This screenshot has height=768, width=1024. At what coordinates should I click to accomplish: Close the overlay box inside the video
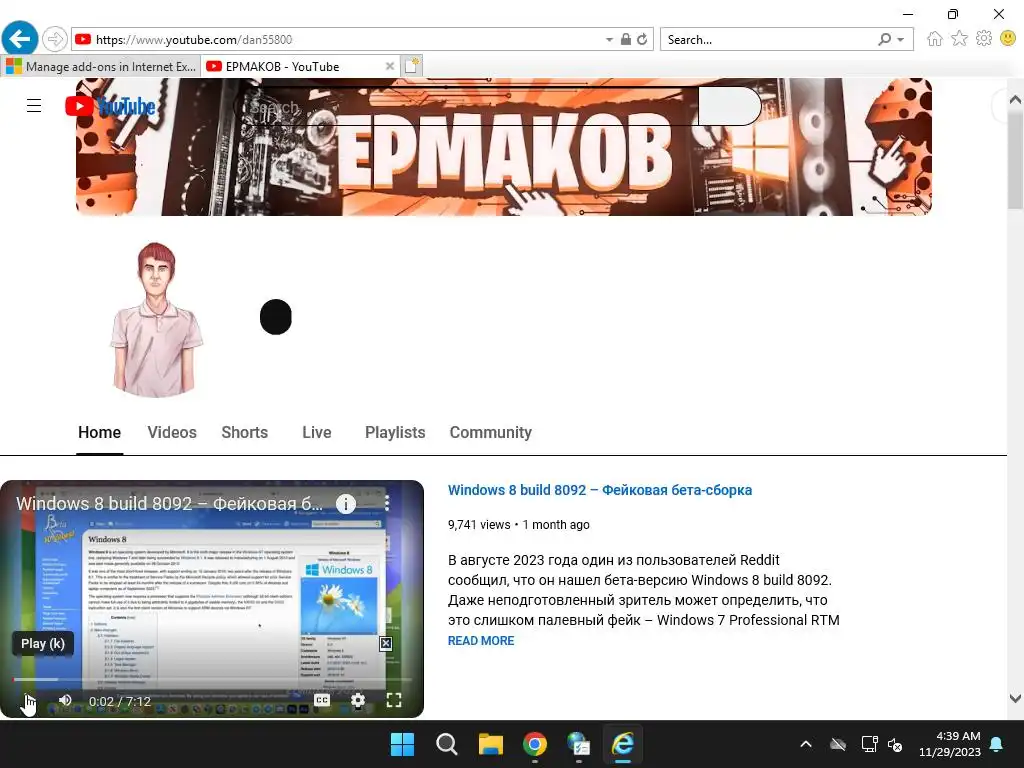[386, 643]
